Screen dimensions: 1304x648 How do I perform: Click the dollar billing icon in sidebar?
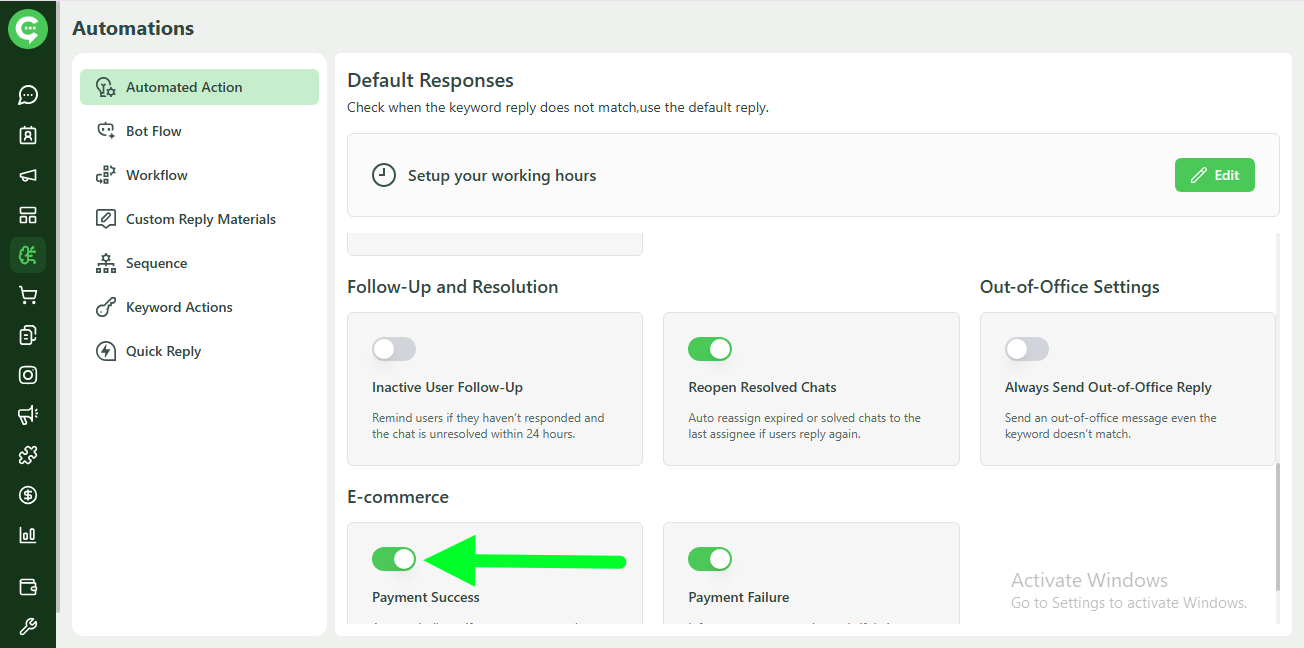(x=27, y=495)
